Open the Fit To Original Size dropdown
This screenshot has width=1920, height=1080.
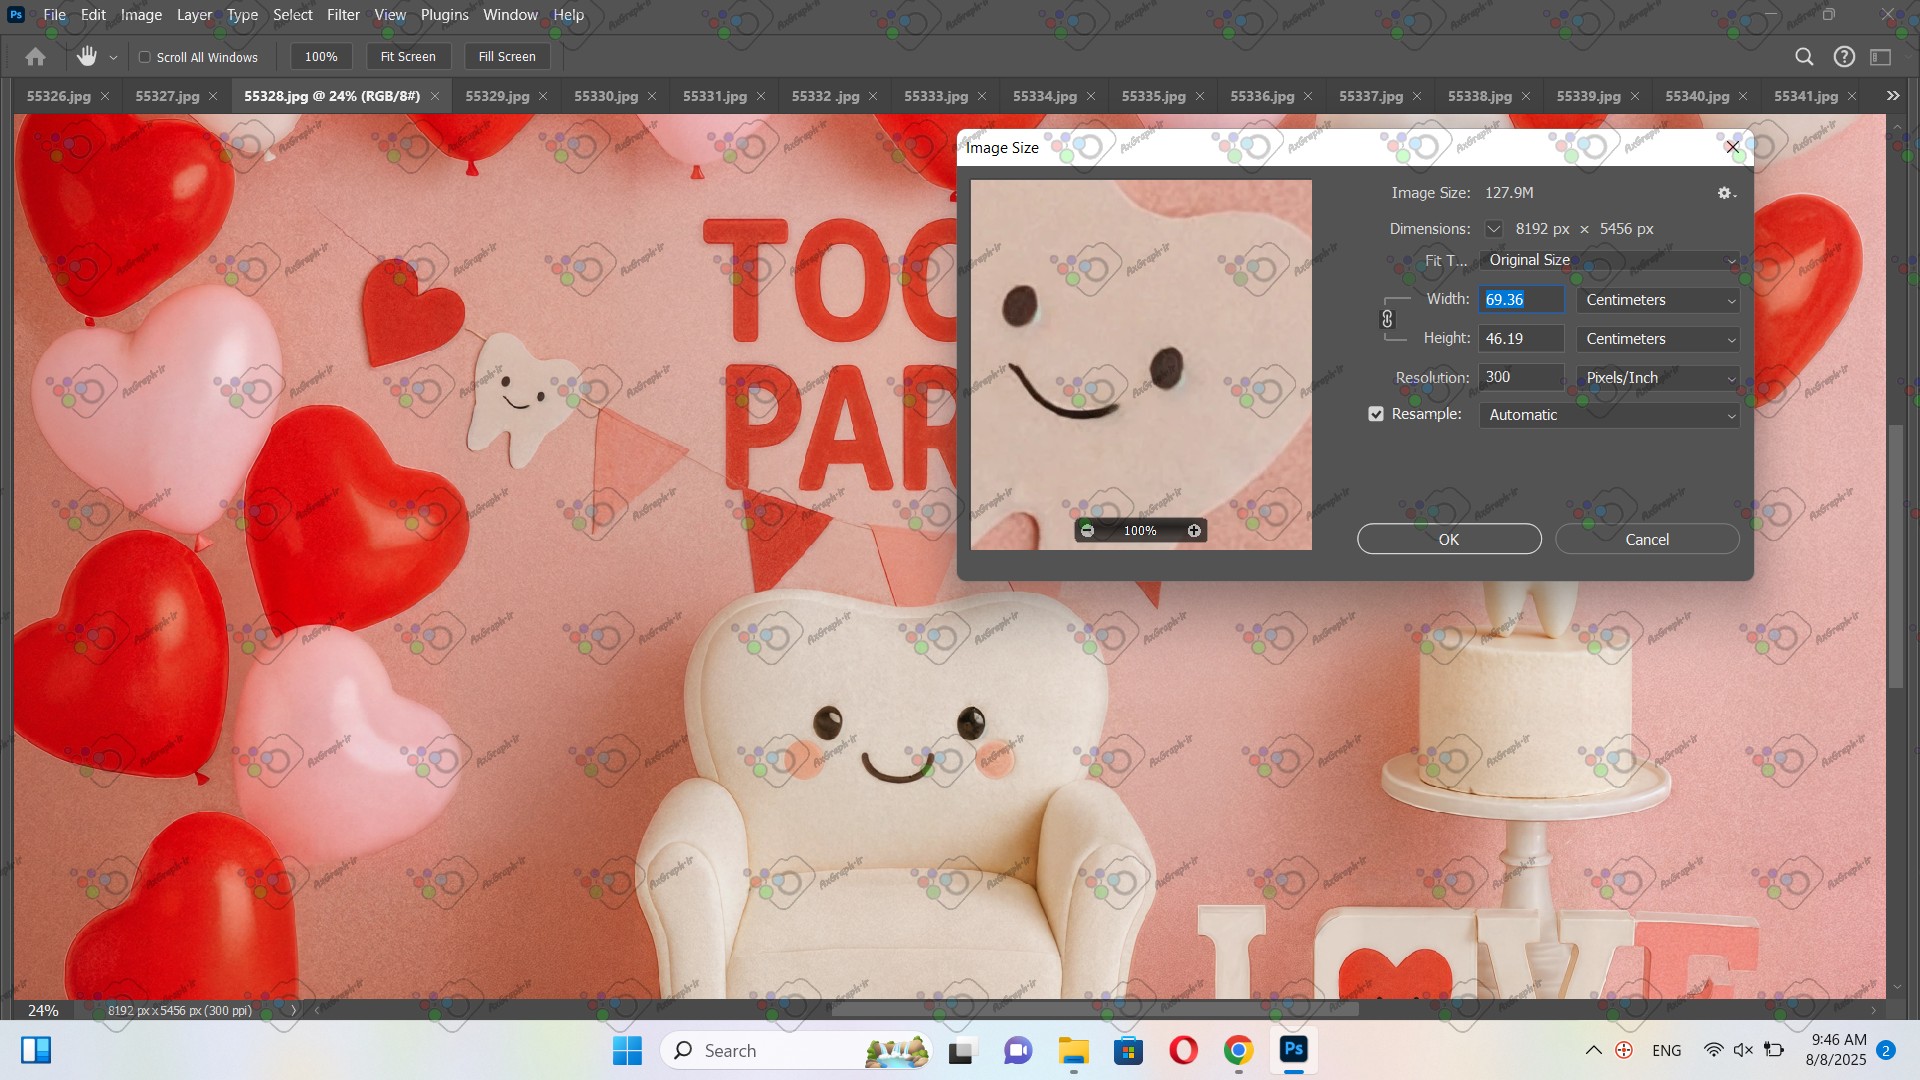pos(1609,260)
